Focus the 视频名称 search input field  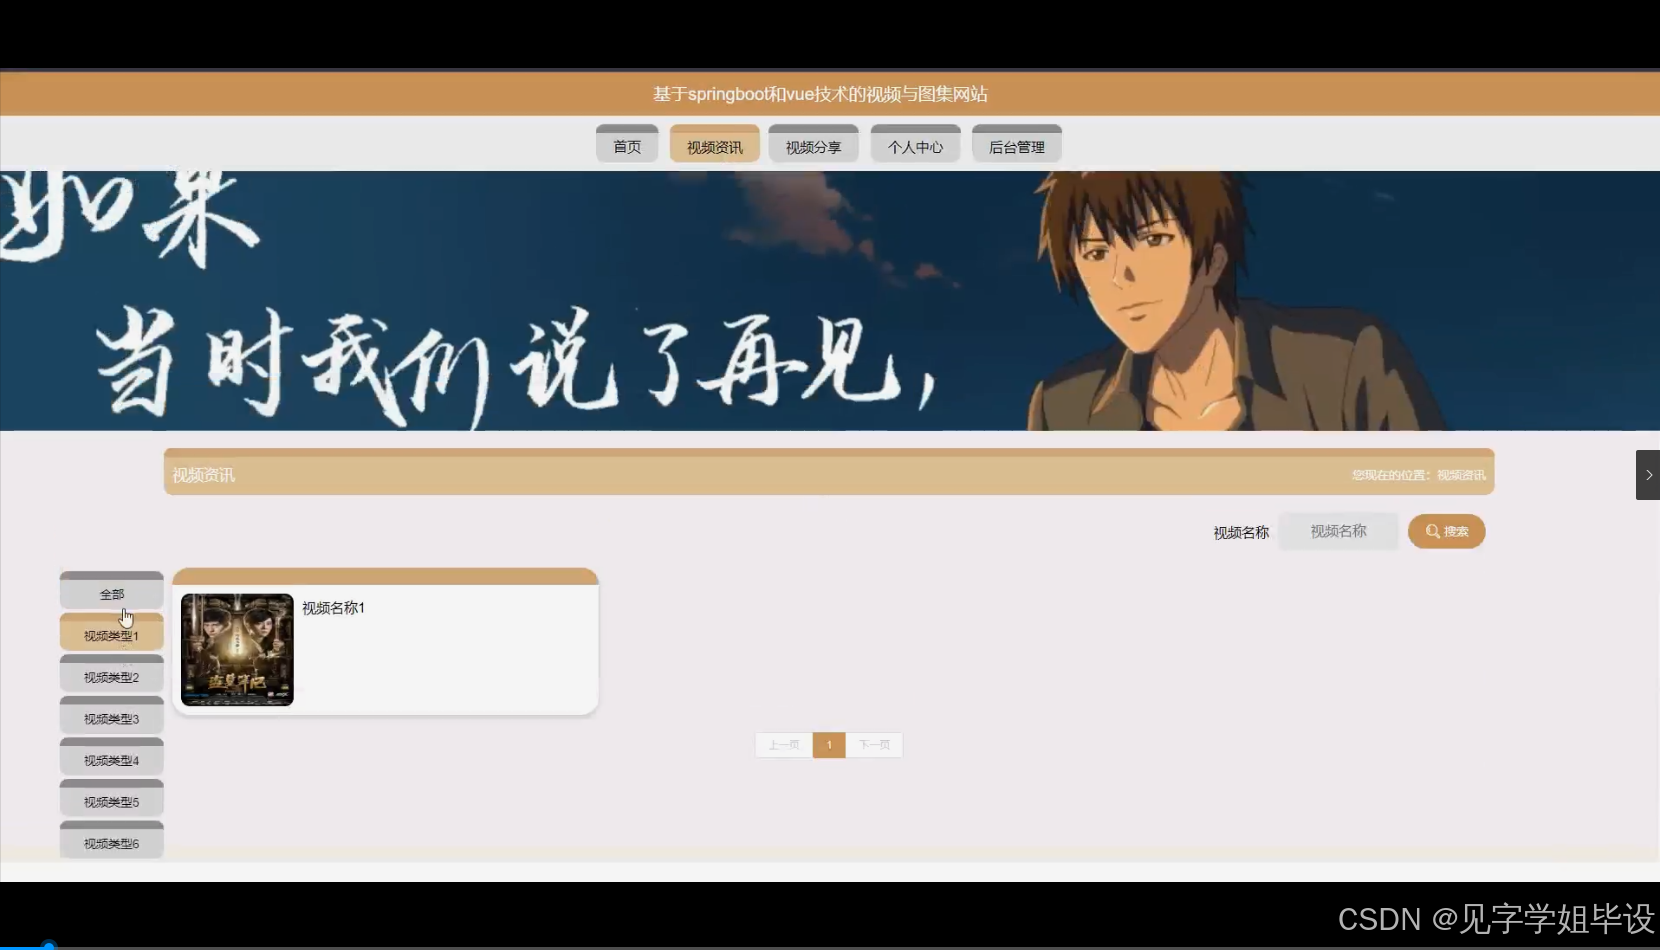pos(1338,531)
